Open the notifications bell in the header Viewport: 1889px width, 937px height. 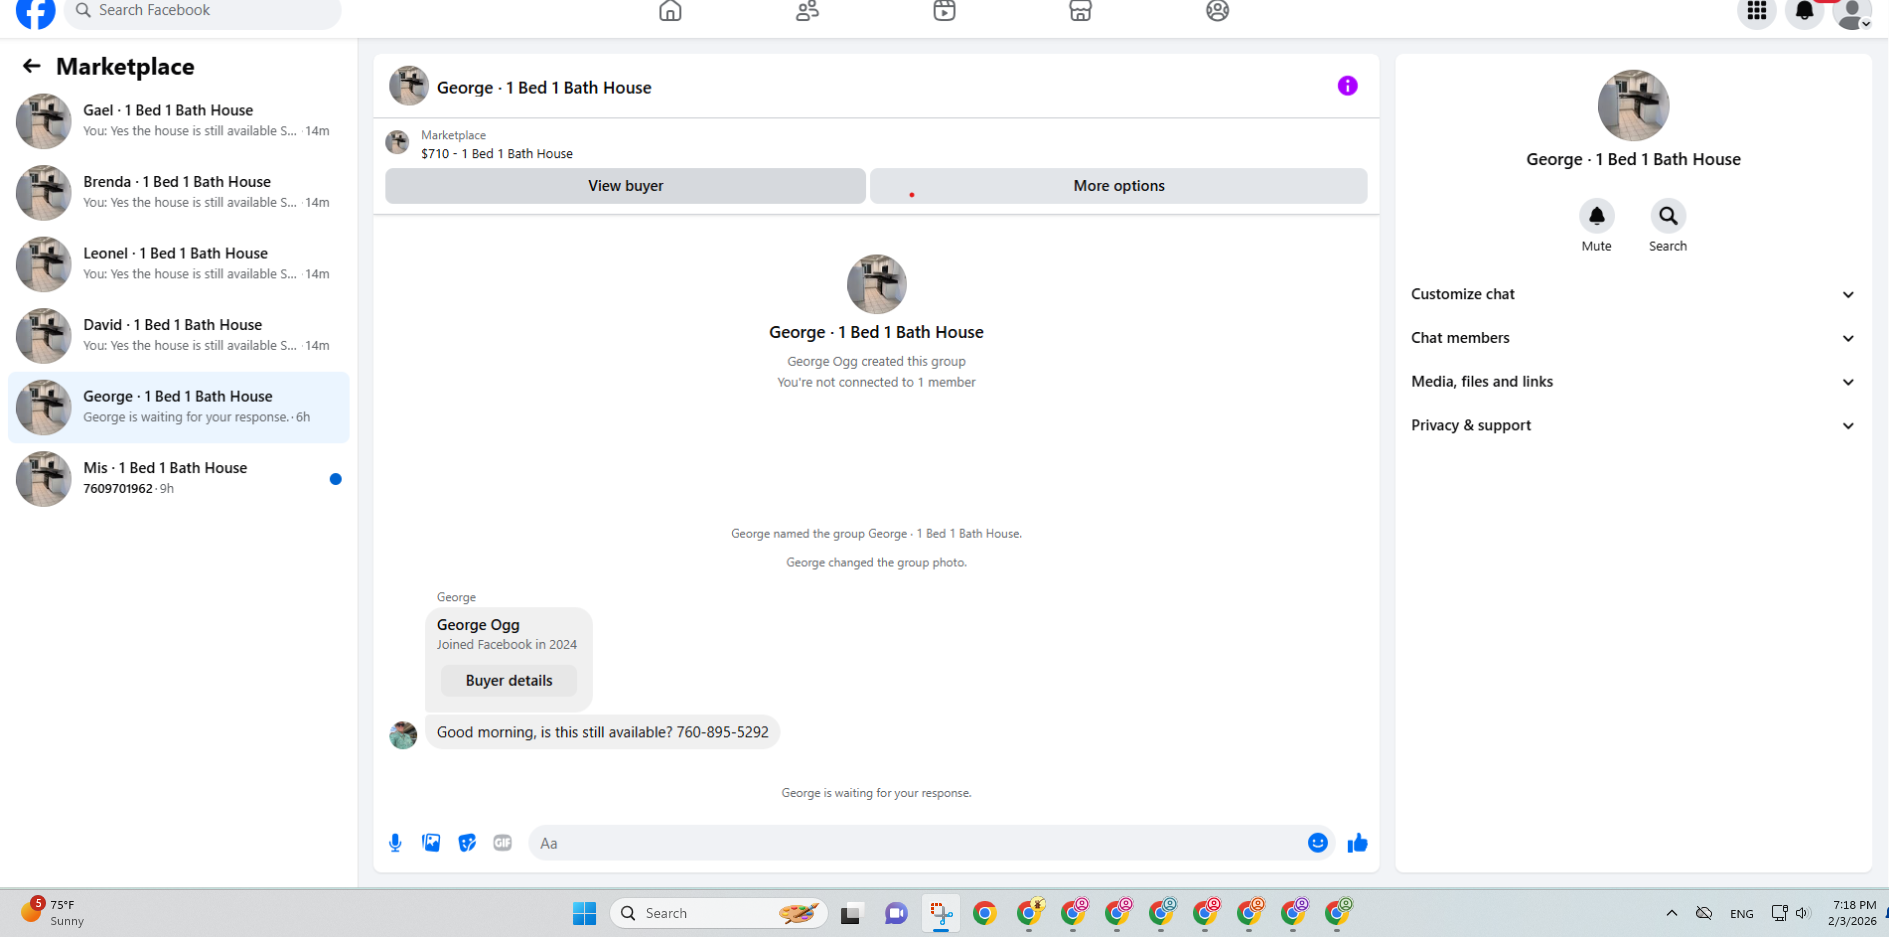[1804, 11]
